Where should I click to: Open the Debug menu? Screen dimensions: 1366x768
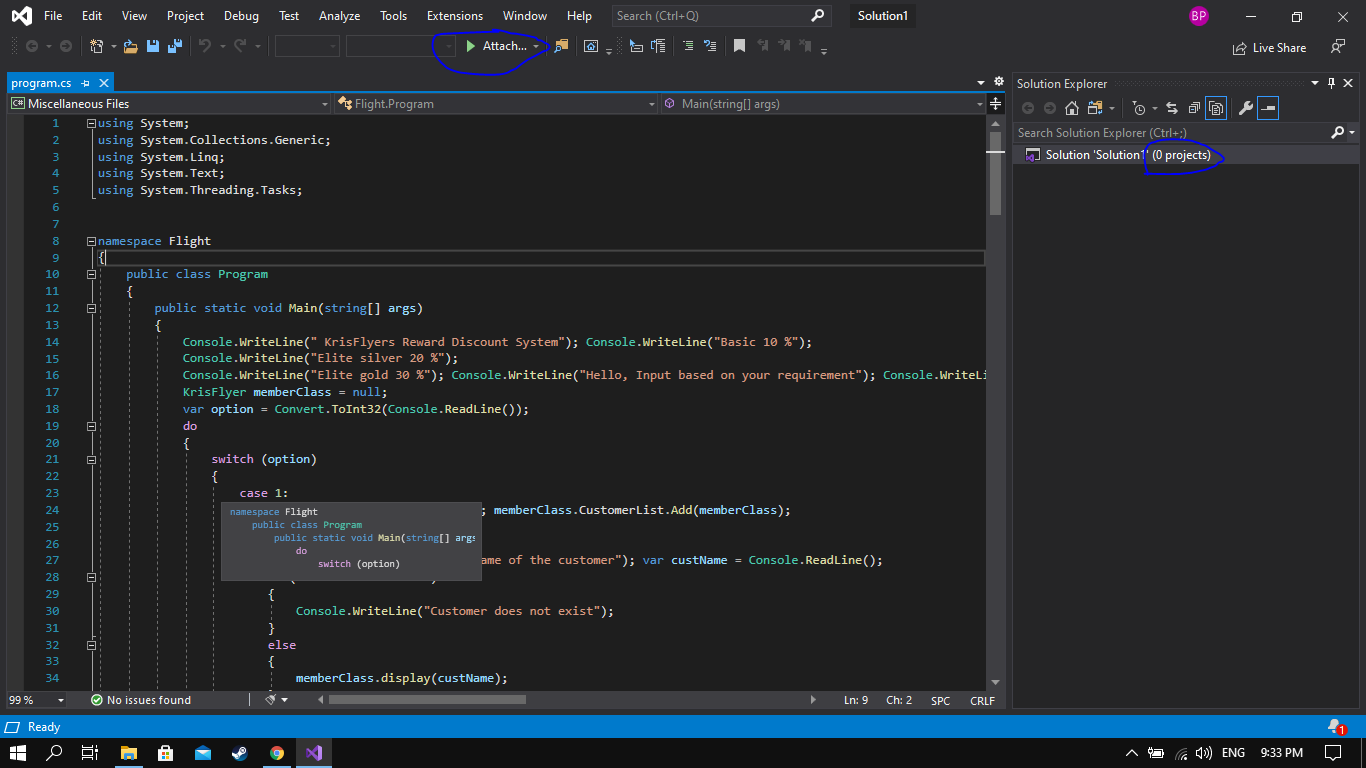240,16
